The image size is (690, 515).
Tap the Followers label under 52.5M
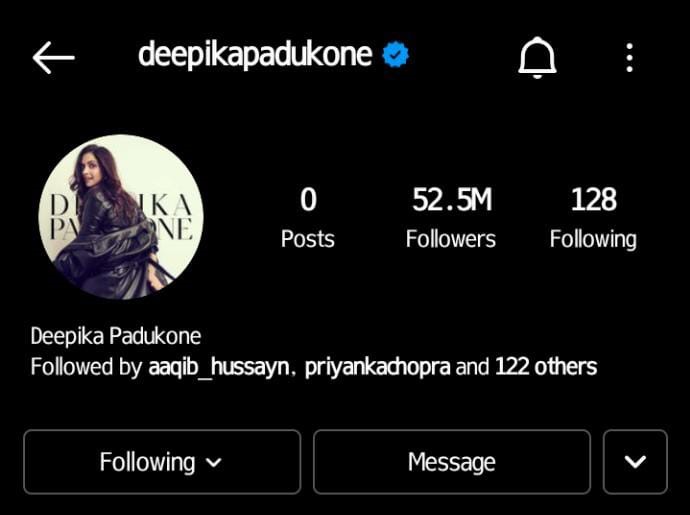pyautogui.click(x=451, y=239)
